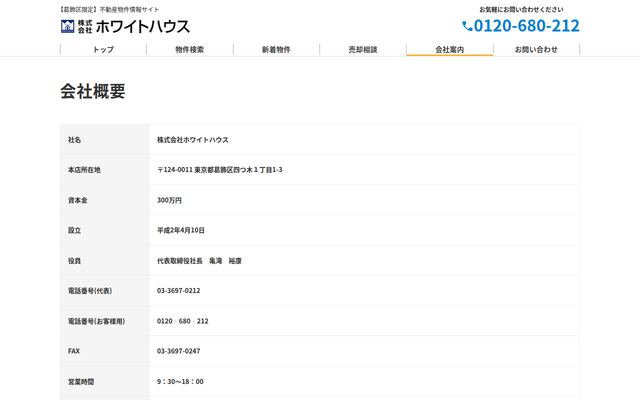Click the 設立 row label
640x400 pixels.
[74, 230]
